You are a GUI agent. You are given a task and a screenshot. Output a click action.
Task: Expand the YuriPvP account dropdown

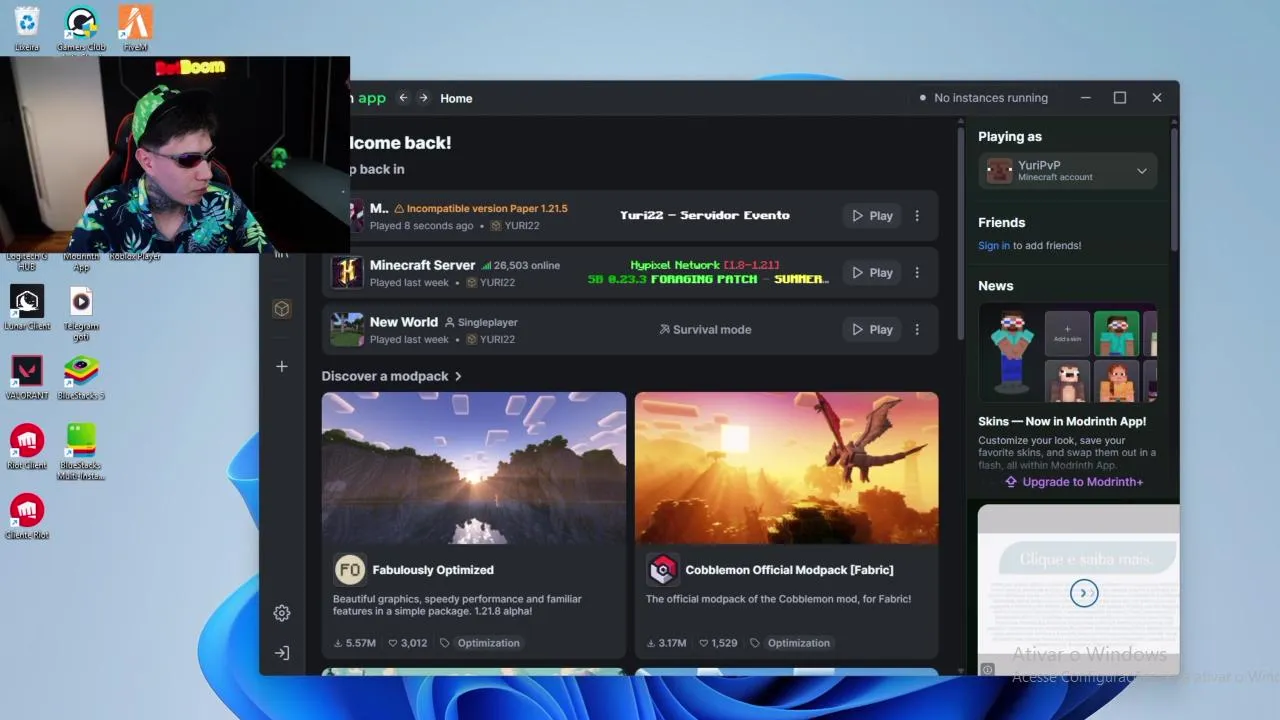(1141, 171)
